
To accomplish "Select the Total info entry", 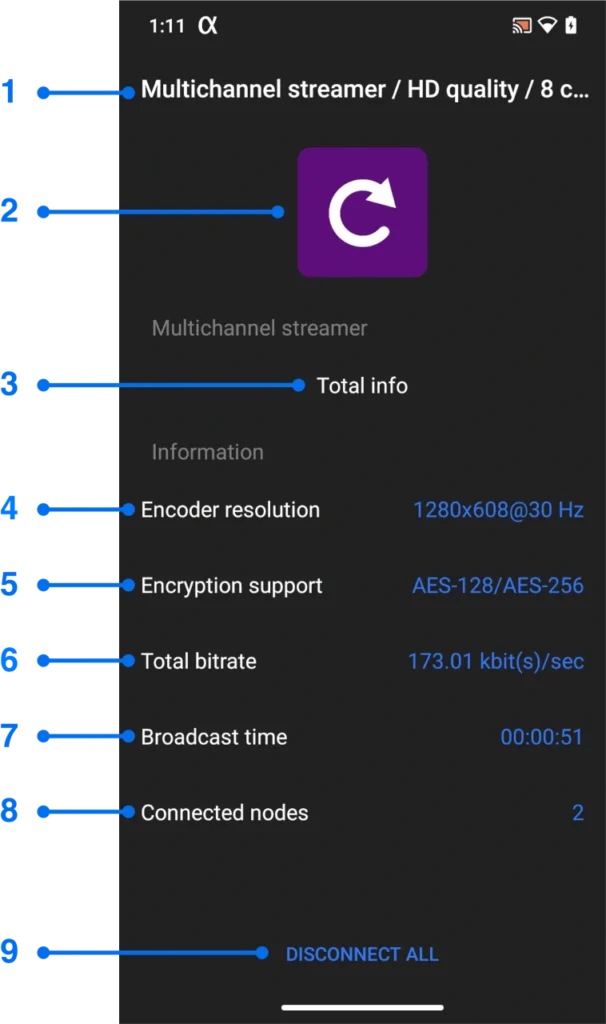I will pyautogui.click(x=362, y=385).
